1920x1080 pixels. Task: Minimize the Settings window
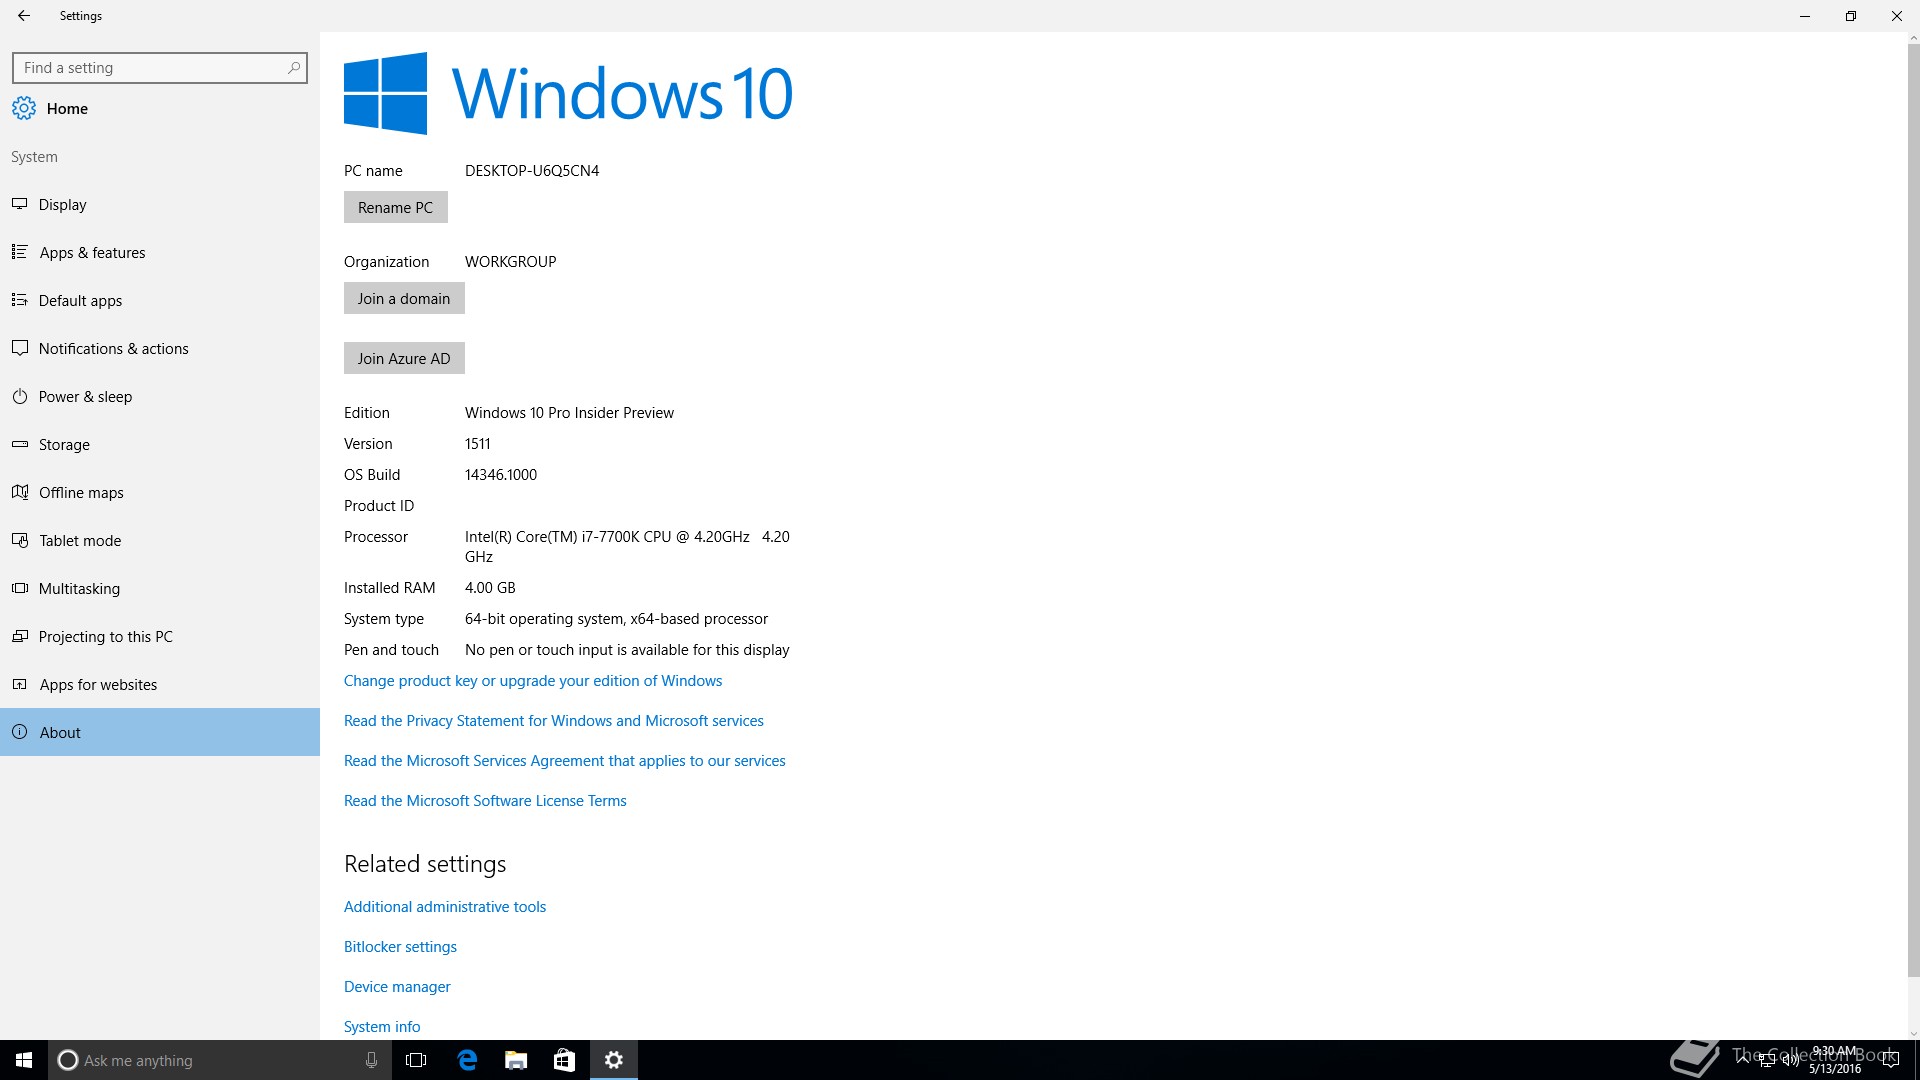point(1805,16)
